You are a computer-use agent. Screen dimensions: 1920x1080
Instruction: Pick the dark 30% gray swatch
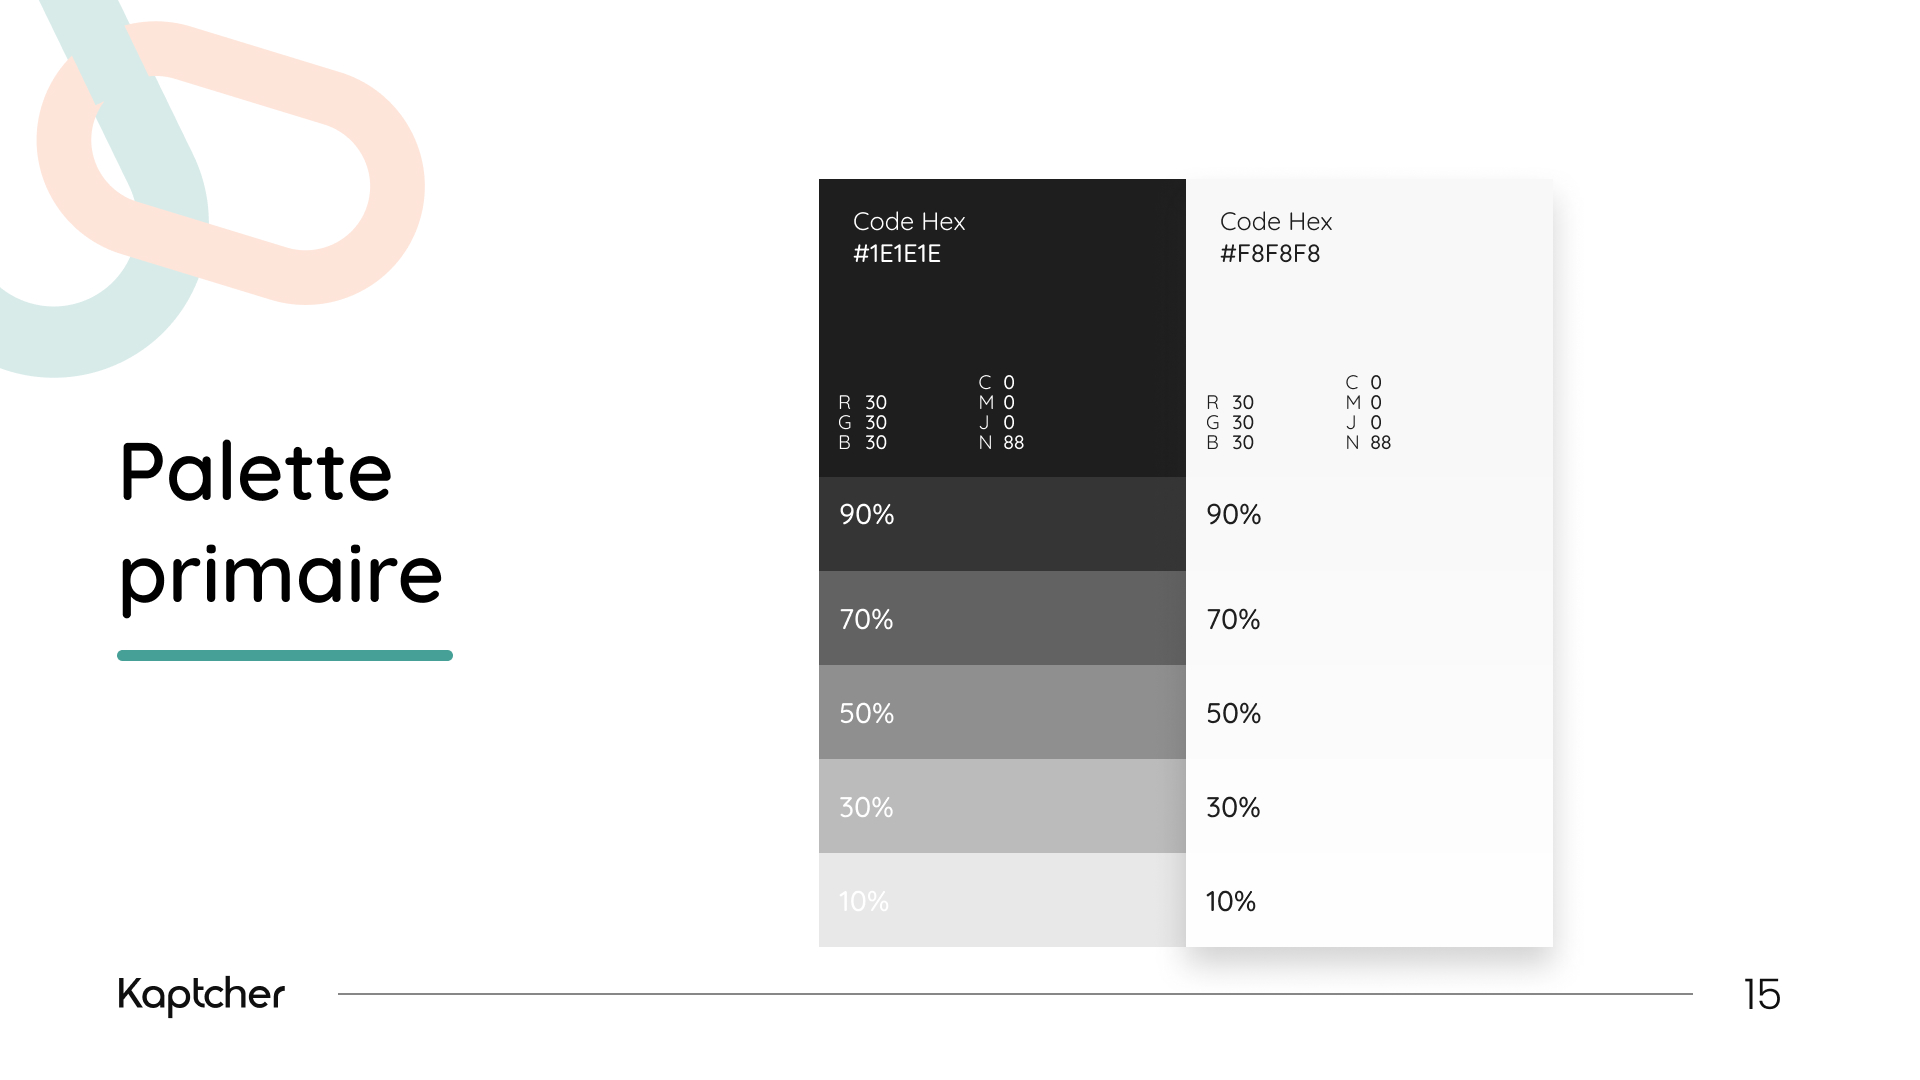point(1002,806)
